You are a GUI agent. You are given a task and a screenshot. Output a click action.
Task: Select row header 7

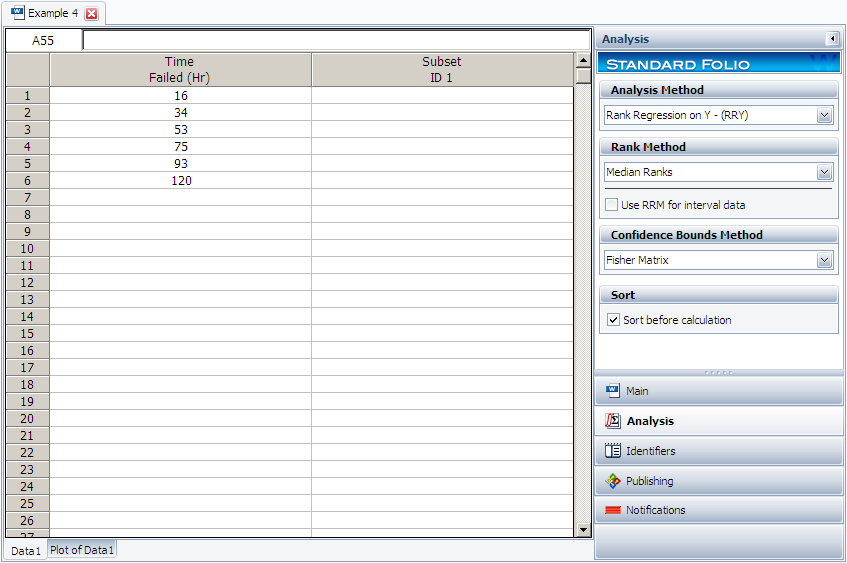(28, 198)
